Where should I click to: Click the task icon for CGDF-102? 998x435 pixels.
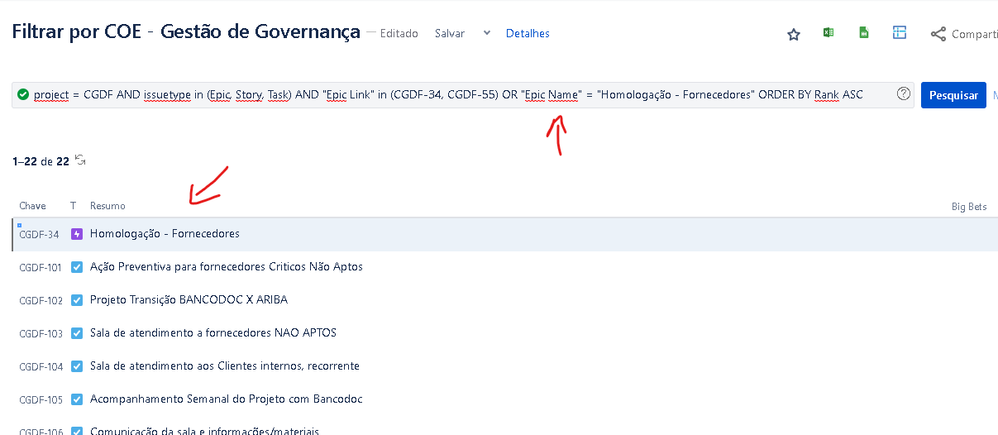coord(77,300)
